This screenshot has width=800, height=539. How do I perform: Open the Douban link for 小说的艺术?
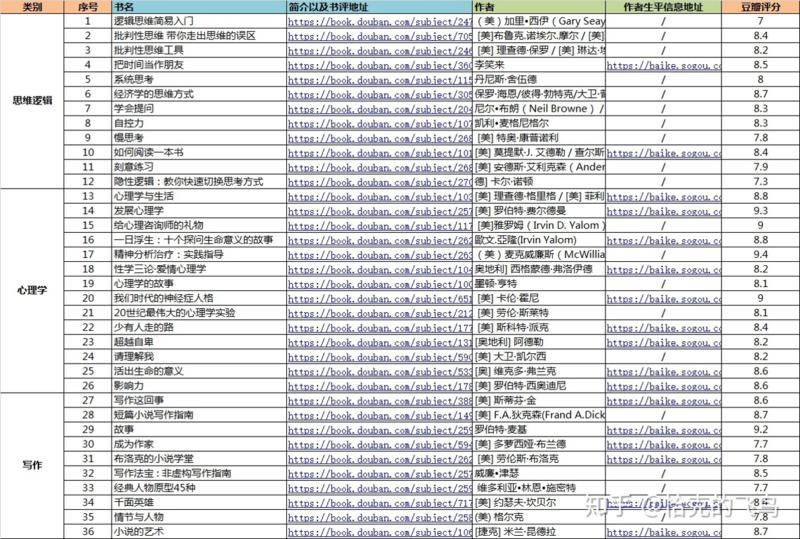click(x=380, y=532)
